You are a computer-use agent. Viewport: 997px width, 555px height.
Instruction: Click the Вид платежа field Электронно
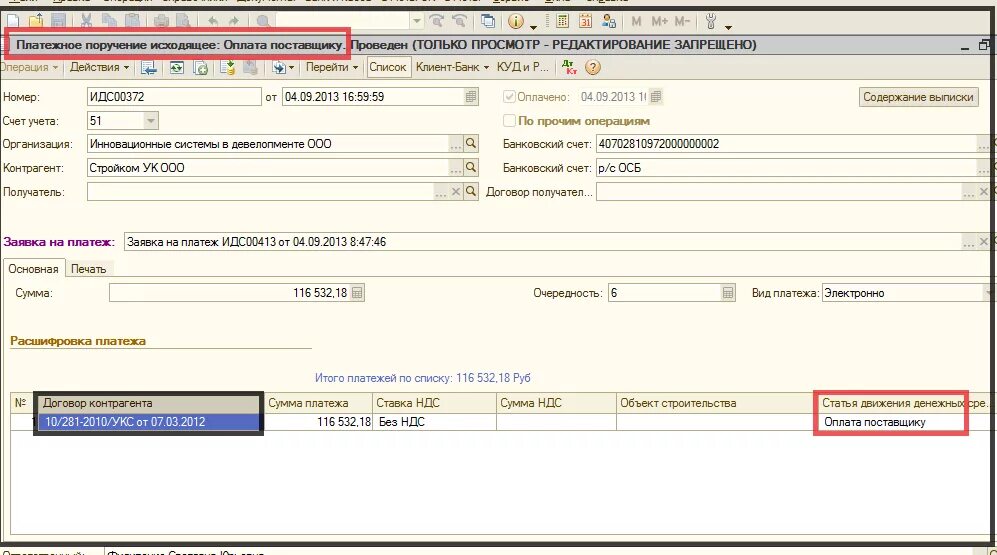click(903, 293)
